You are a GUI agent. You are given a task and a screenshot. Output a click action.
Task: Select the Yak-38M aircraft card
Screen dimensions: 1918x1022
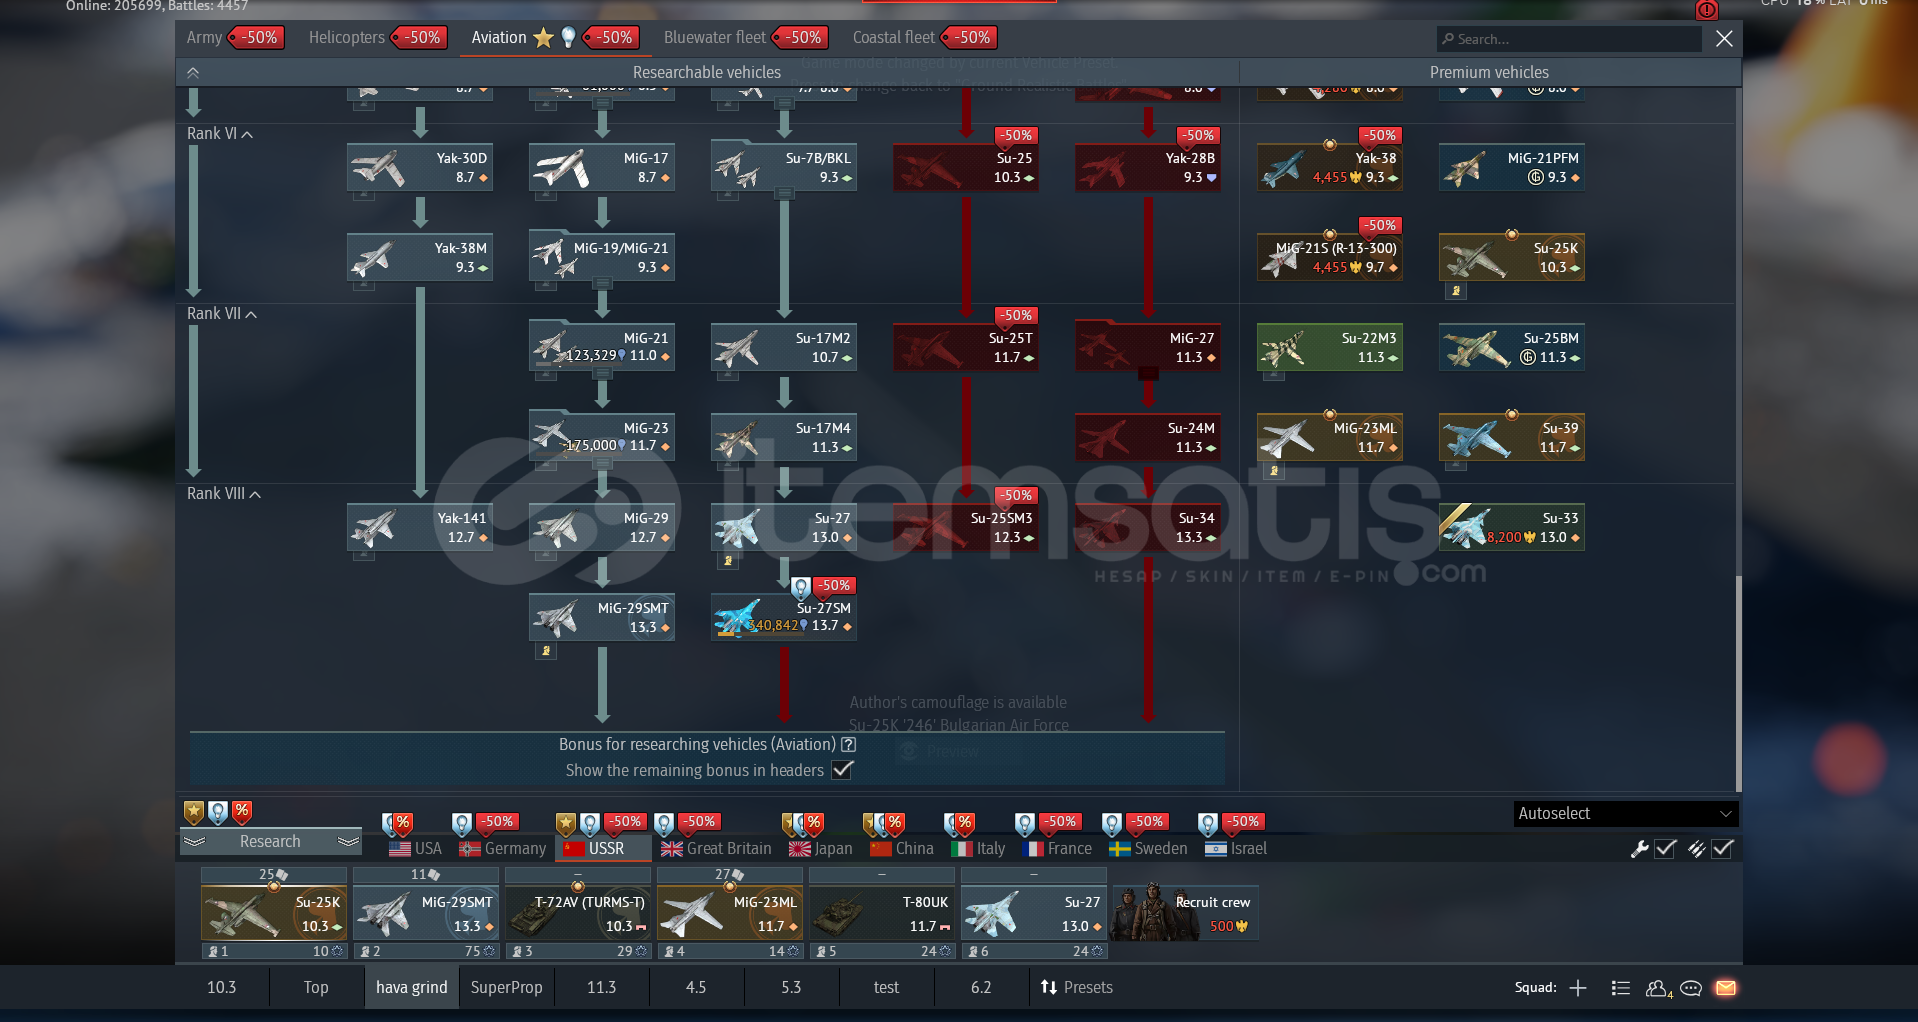tap(420, 258)
